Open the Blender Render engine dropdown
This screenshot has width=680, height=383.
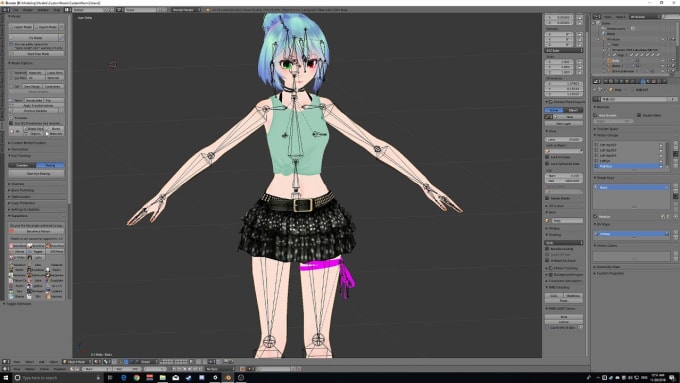click(186, 10)
